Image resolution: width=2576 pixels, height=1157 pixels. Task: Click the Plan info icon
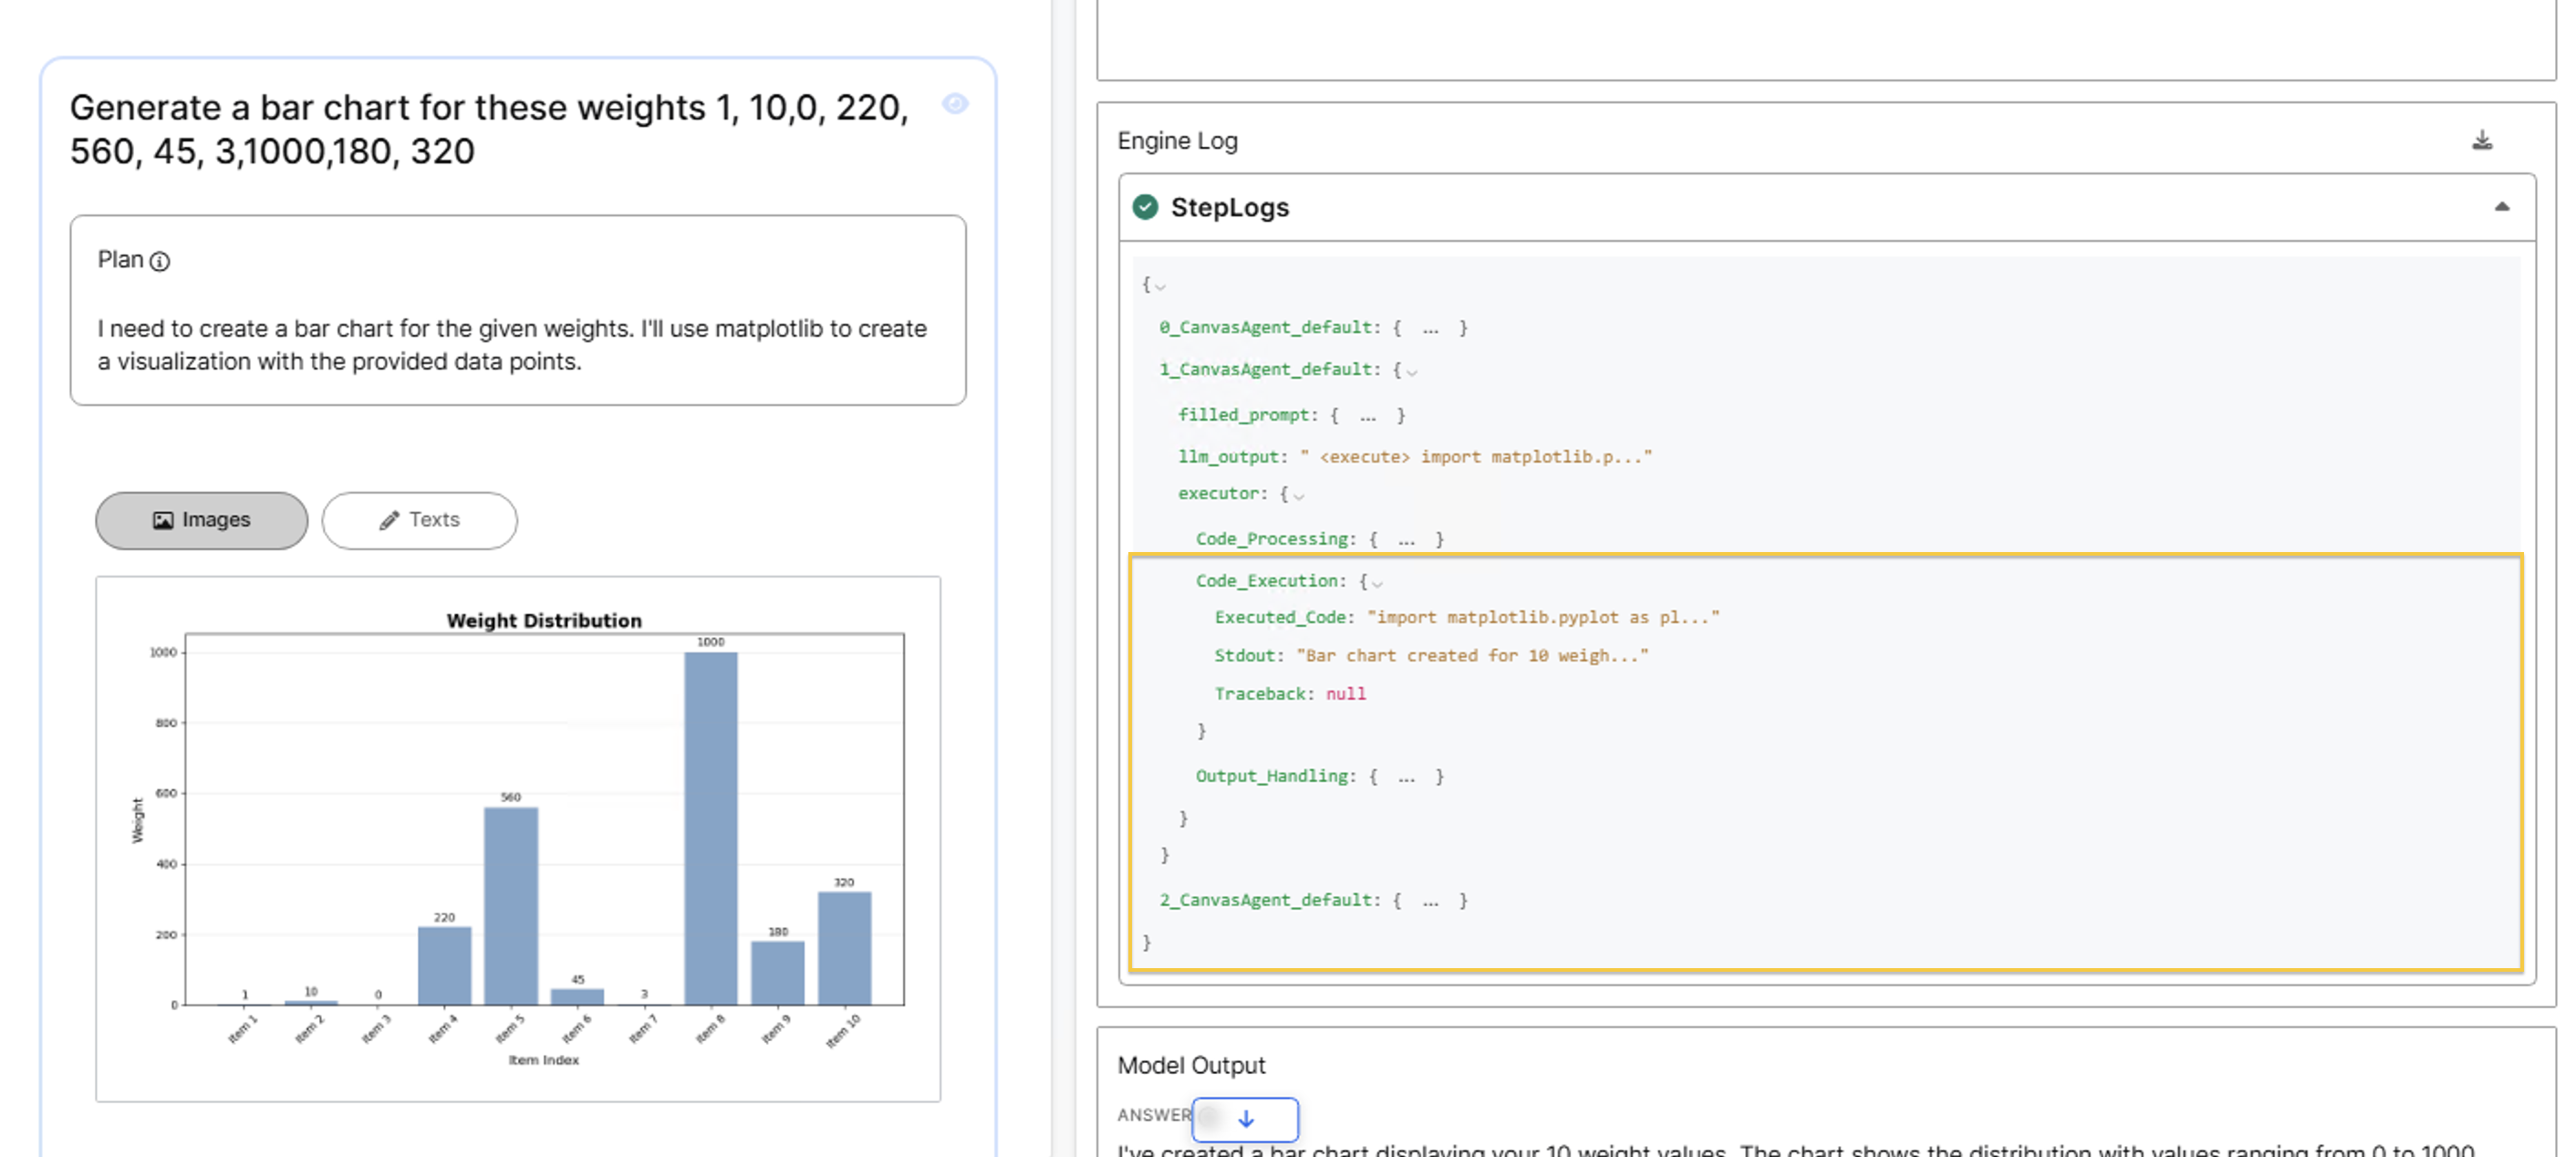(160, 261)
